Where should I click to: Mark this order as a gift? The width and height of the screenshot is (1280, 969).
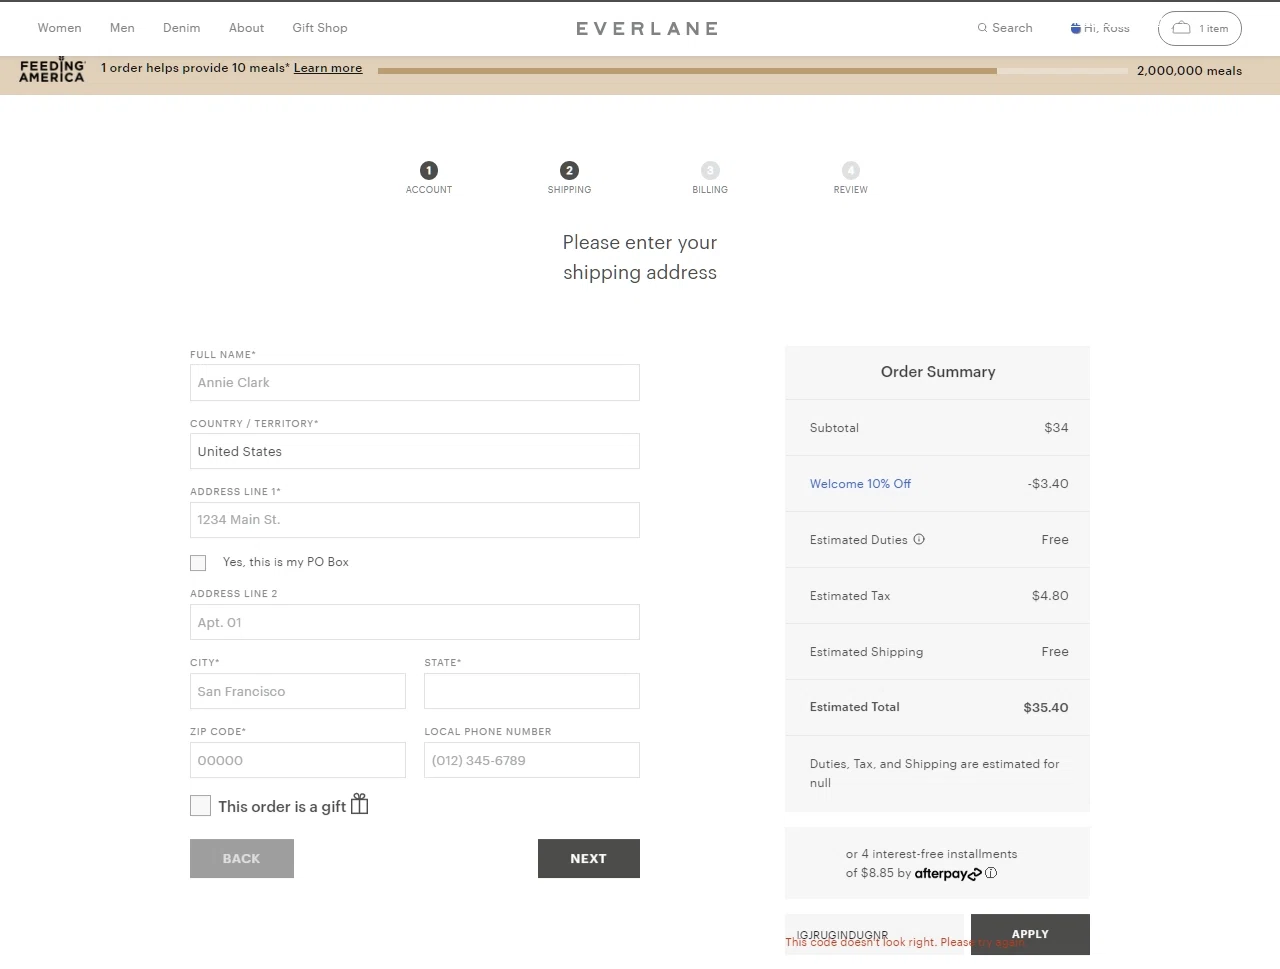(x=200, y=806)
